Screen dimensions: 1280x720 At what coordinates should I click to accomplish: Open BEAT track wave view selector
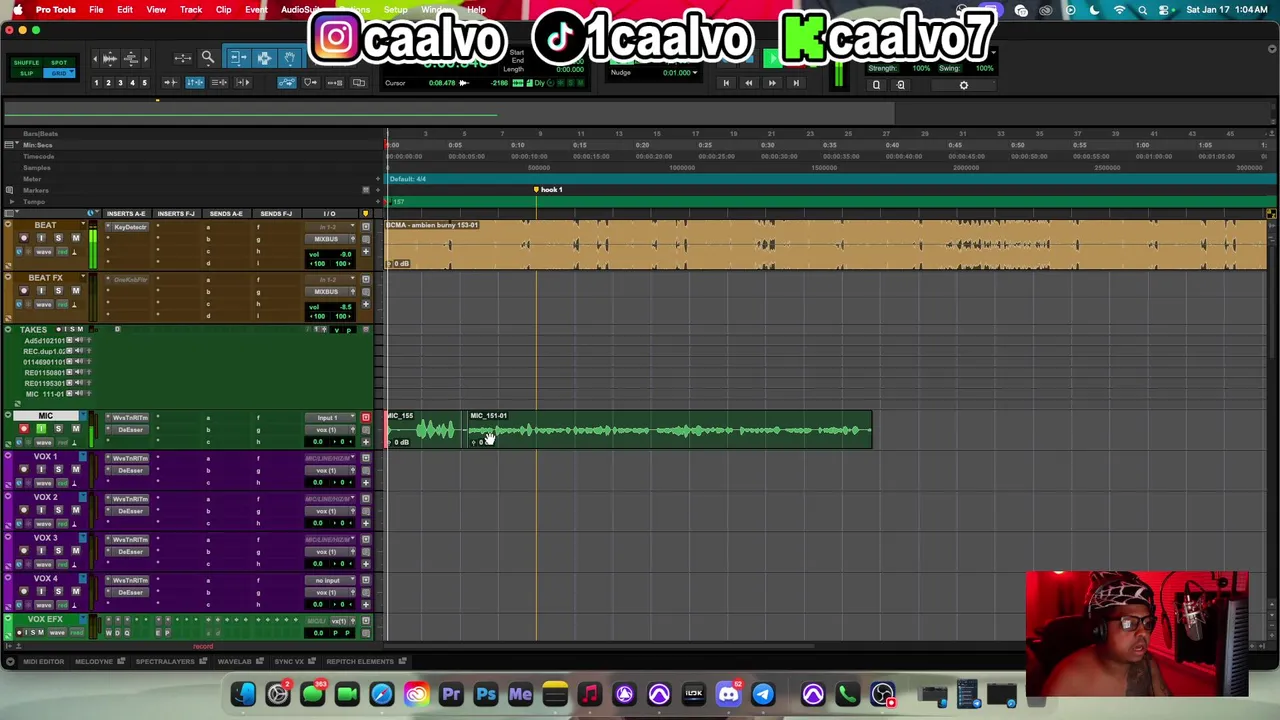click(44, 252)
